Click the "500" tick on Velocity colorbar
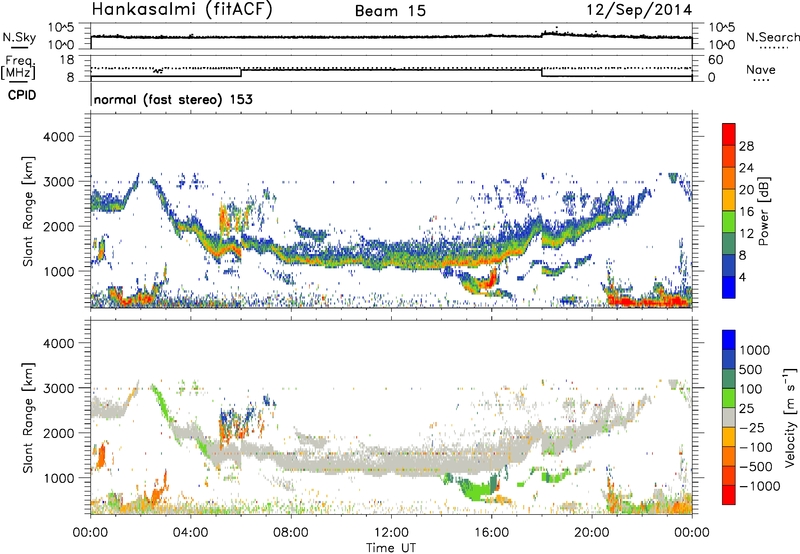Viewport: 800px width, 554px height. click(751, 369)
